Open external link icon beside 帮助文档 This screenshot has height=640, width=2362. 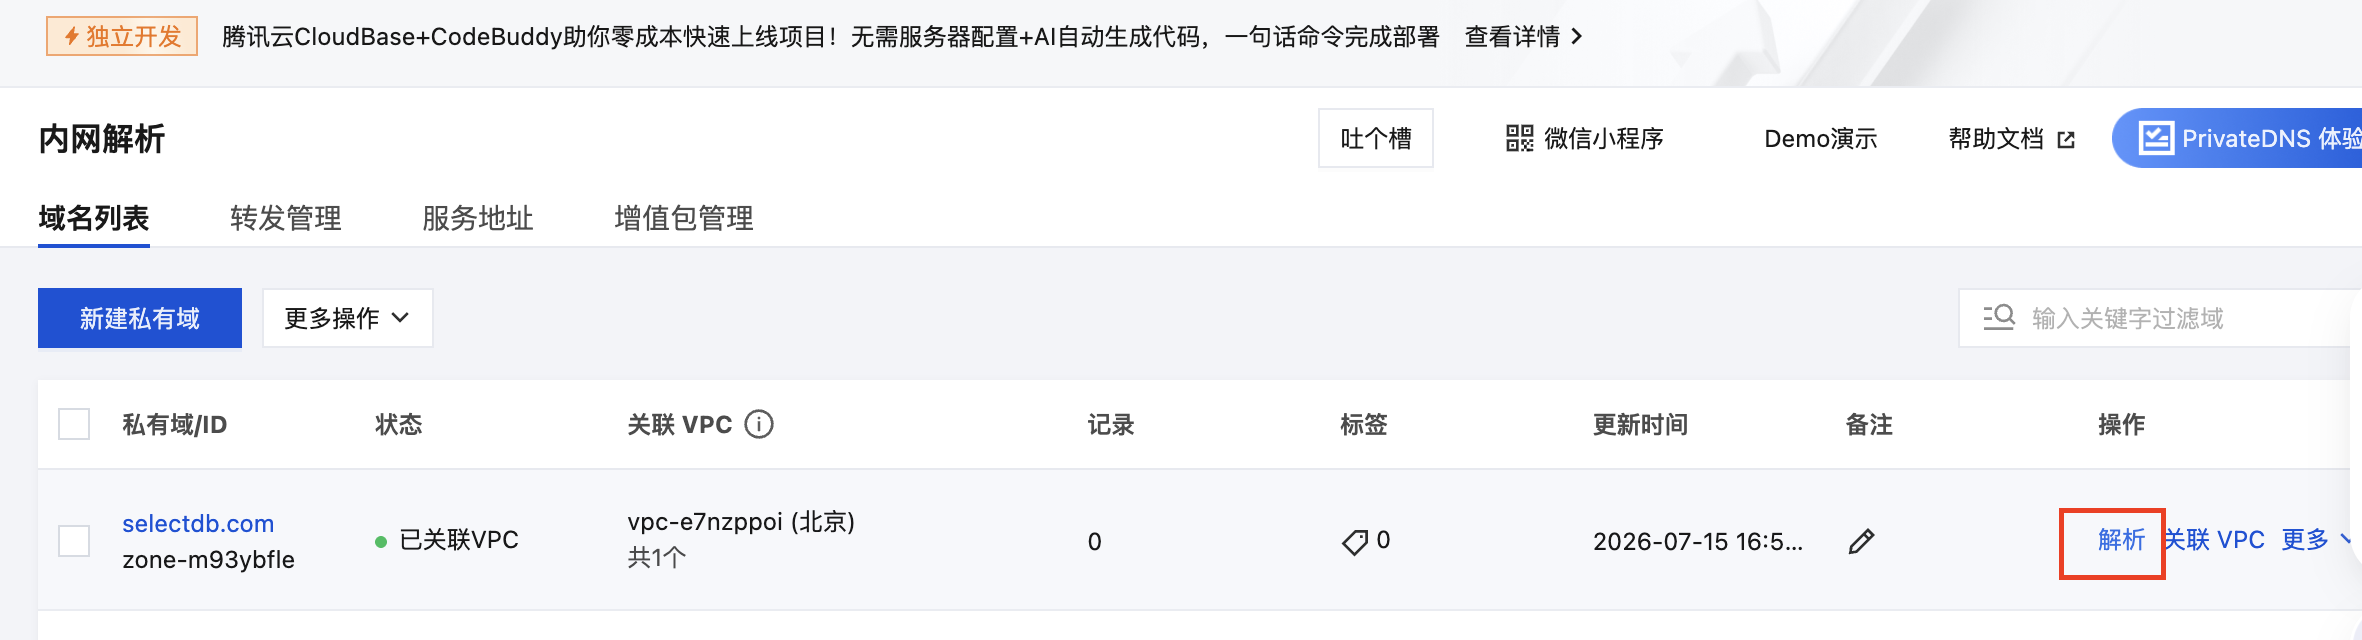tap(2066, 140)
